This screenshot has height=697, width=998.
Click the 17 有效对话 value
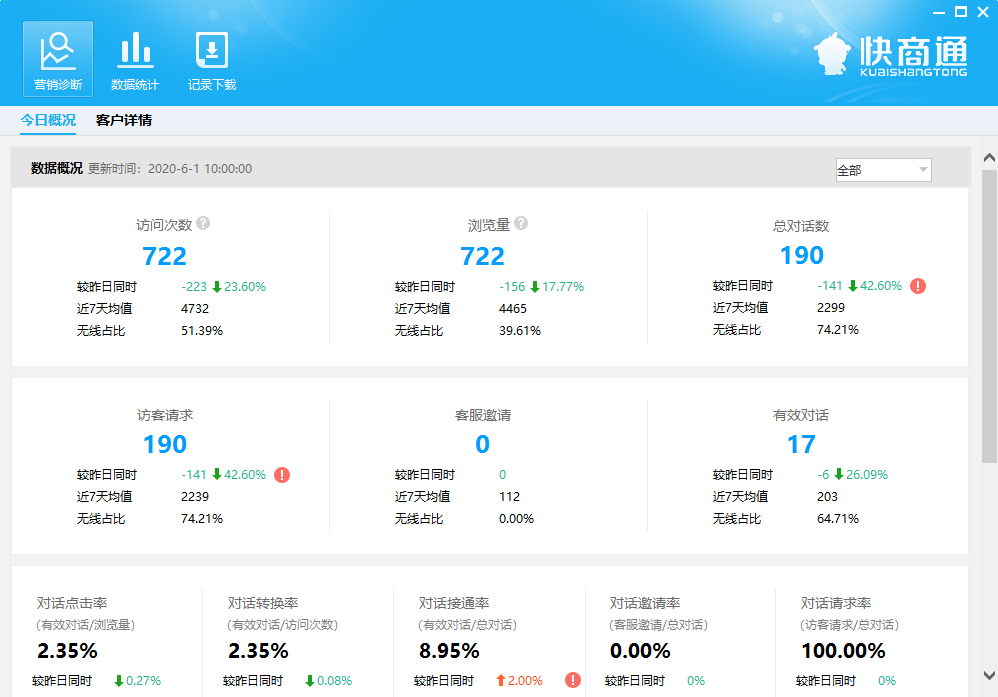801,444
